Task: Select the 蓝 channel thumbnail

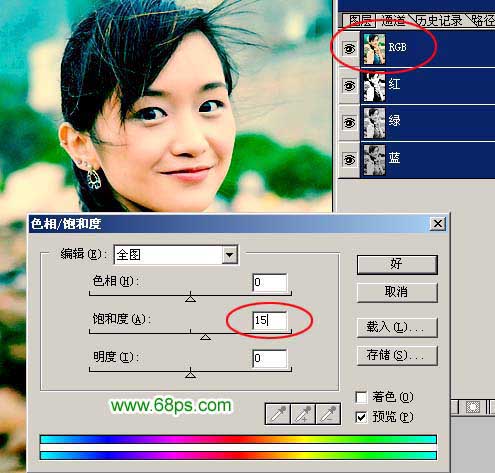Action: pos(374,160)
